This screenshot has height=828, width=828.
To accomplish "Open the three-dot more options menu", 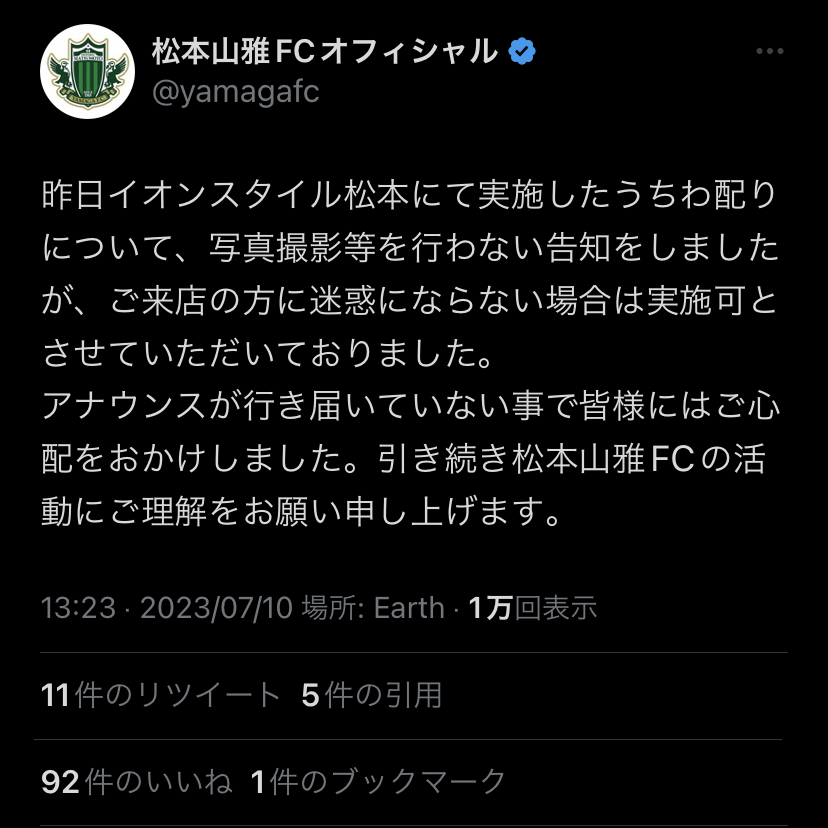I will [x=769, y=51].
